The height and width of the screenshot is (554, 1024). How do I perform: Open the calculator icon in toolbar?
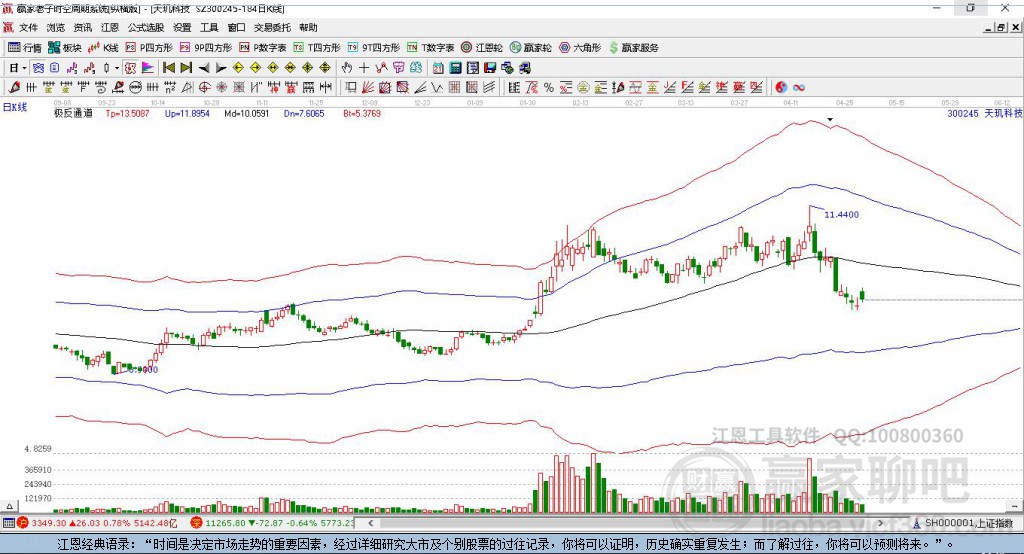456,68
